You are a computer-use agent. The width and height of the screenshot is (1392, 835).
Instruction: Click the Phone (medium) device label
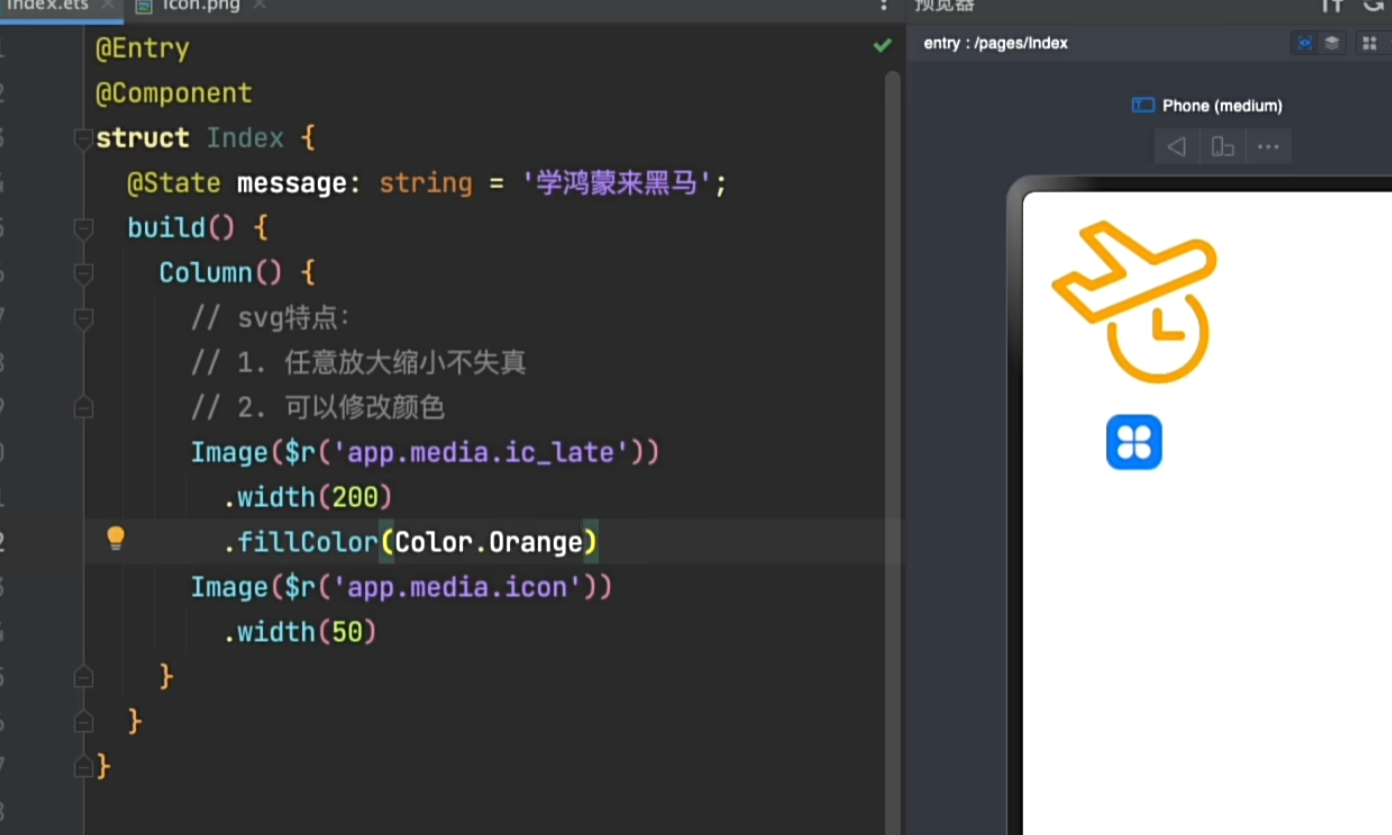pyautogui.click(x=1222, y=105)
